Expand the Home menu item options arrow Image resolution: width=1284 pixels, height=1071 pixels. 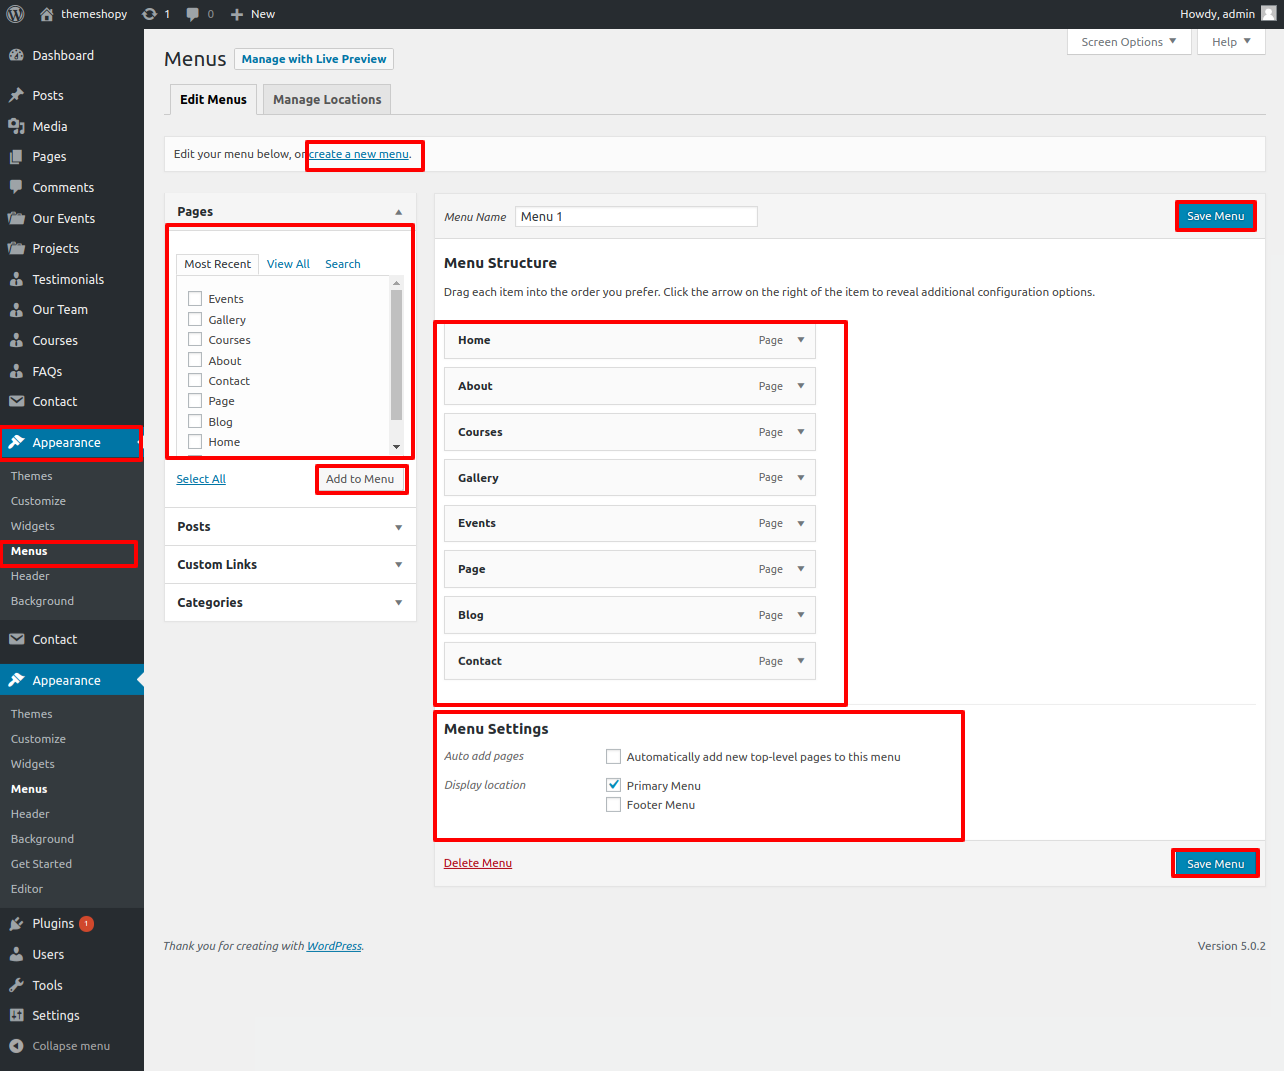801,340
